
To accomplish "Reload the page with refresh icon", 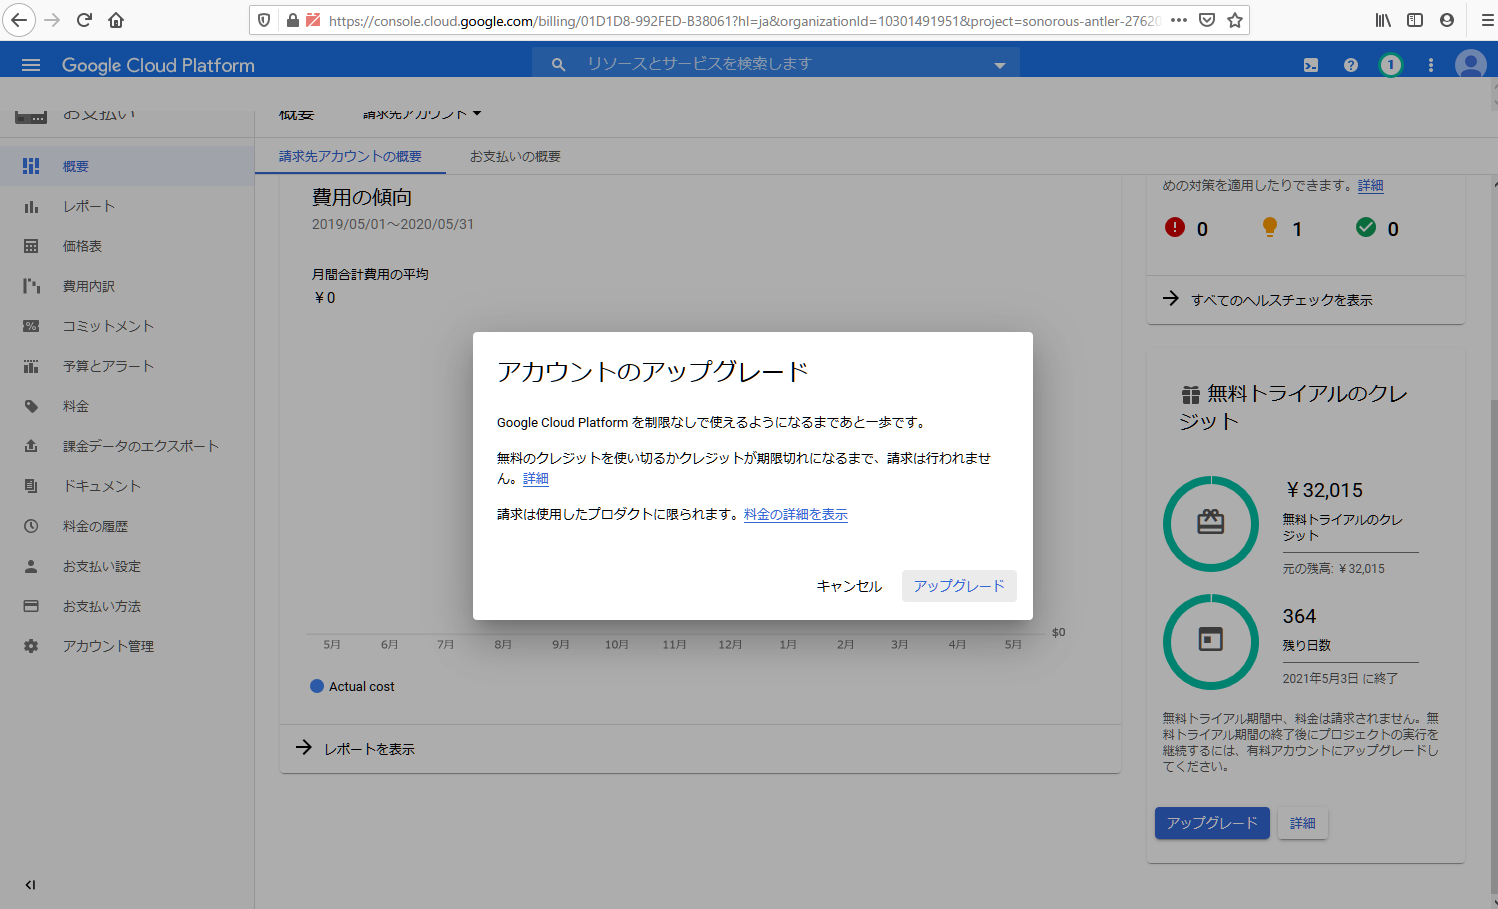I will [84, 20].
